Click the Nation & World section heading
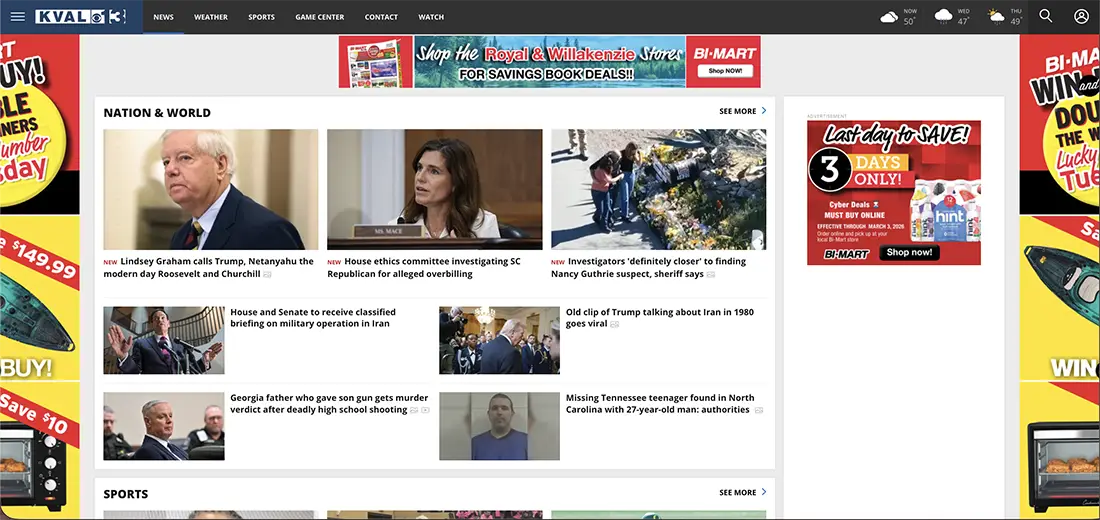This screenshot has height=520, width=1100. pos(157,112)
